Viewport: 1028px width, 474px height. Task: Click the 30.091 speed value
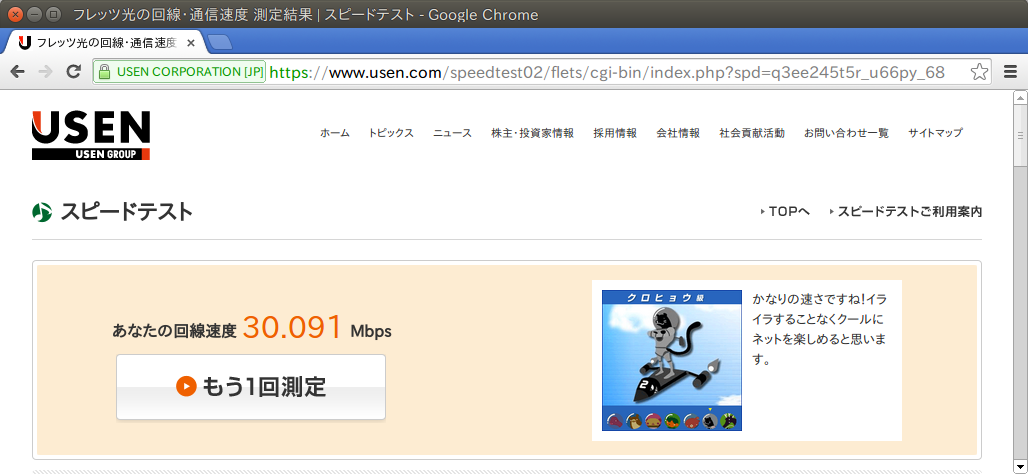(292, 328)
